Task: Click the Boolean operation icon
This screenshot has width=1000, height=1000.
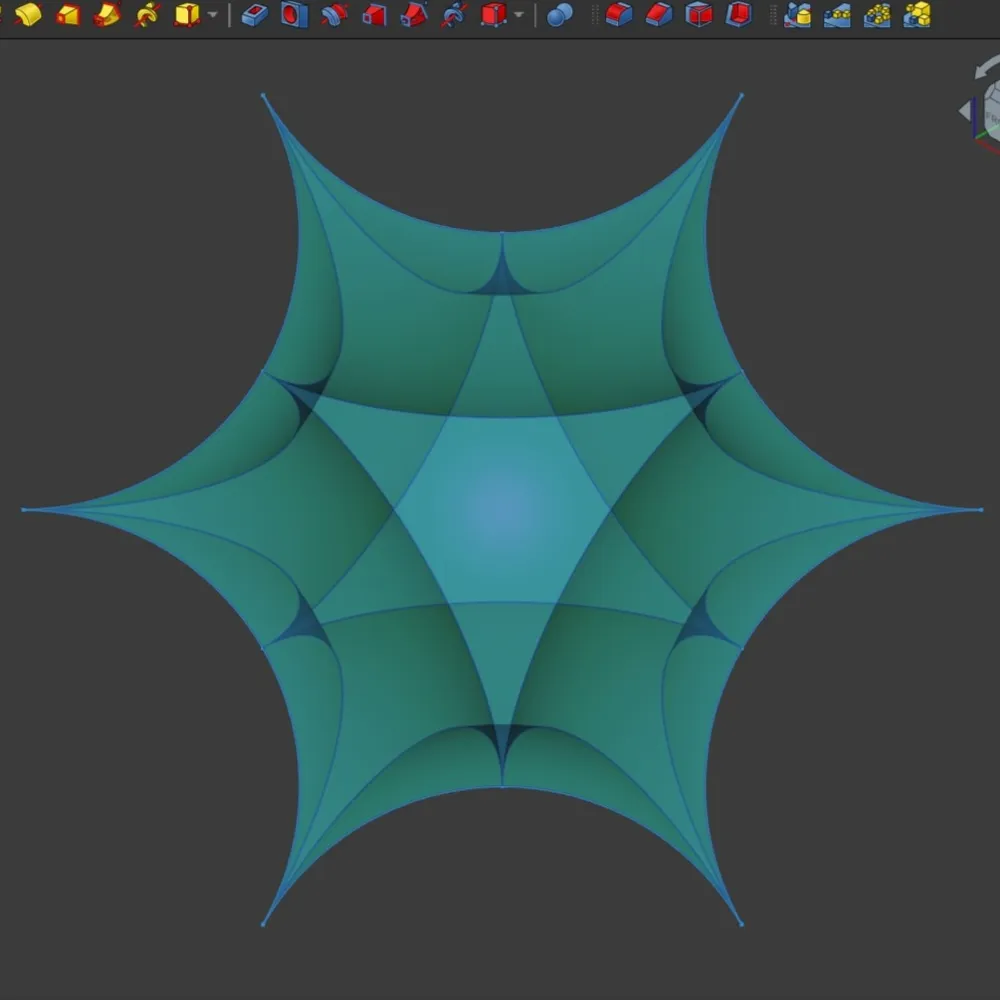Action: [x=560, y=14]
